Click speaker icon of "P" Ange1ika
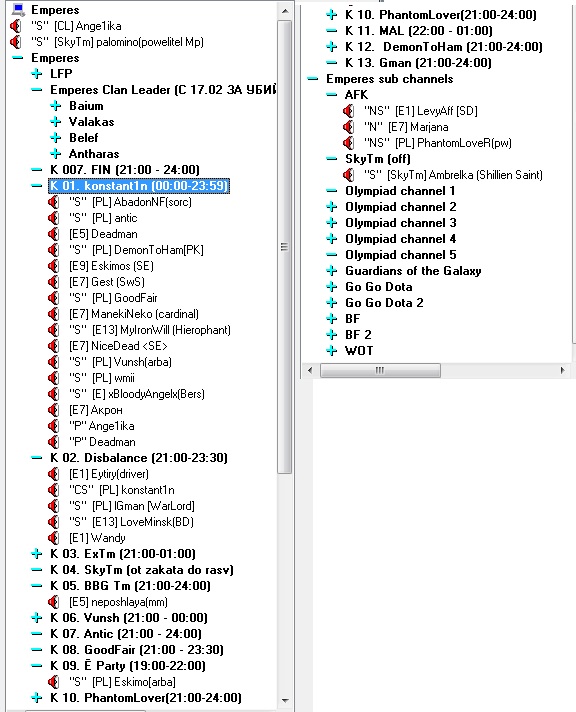576x712 pixels. (x=54, y=426)
